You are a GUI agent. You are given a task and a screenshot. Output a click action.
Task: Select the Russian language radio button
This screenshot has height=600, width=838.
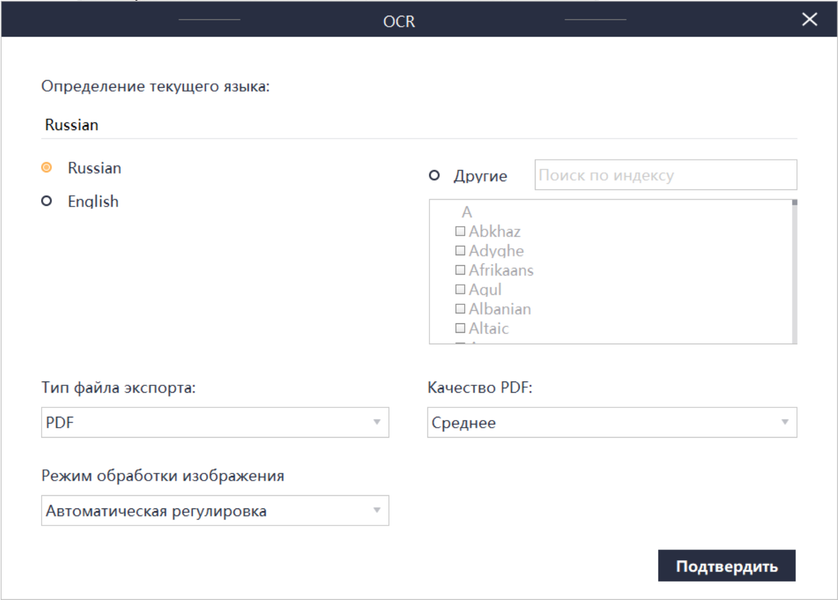[47, 168]
